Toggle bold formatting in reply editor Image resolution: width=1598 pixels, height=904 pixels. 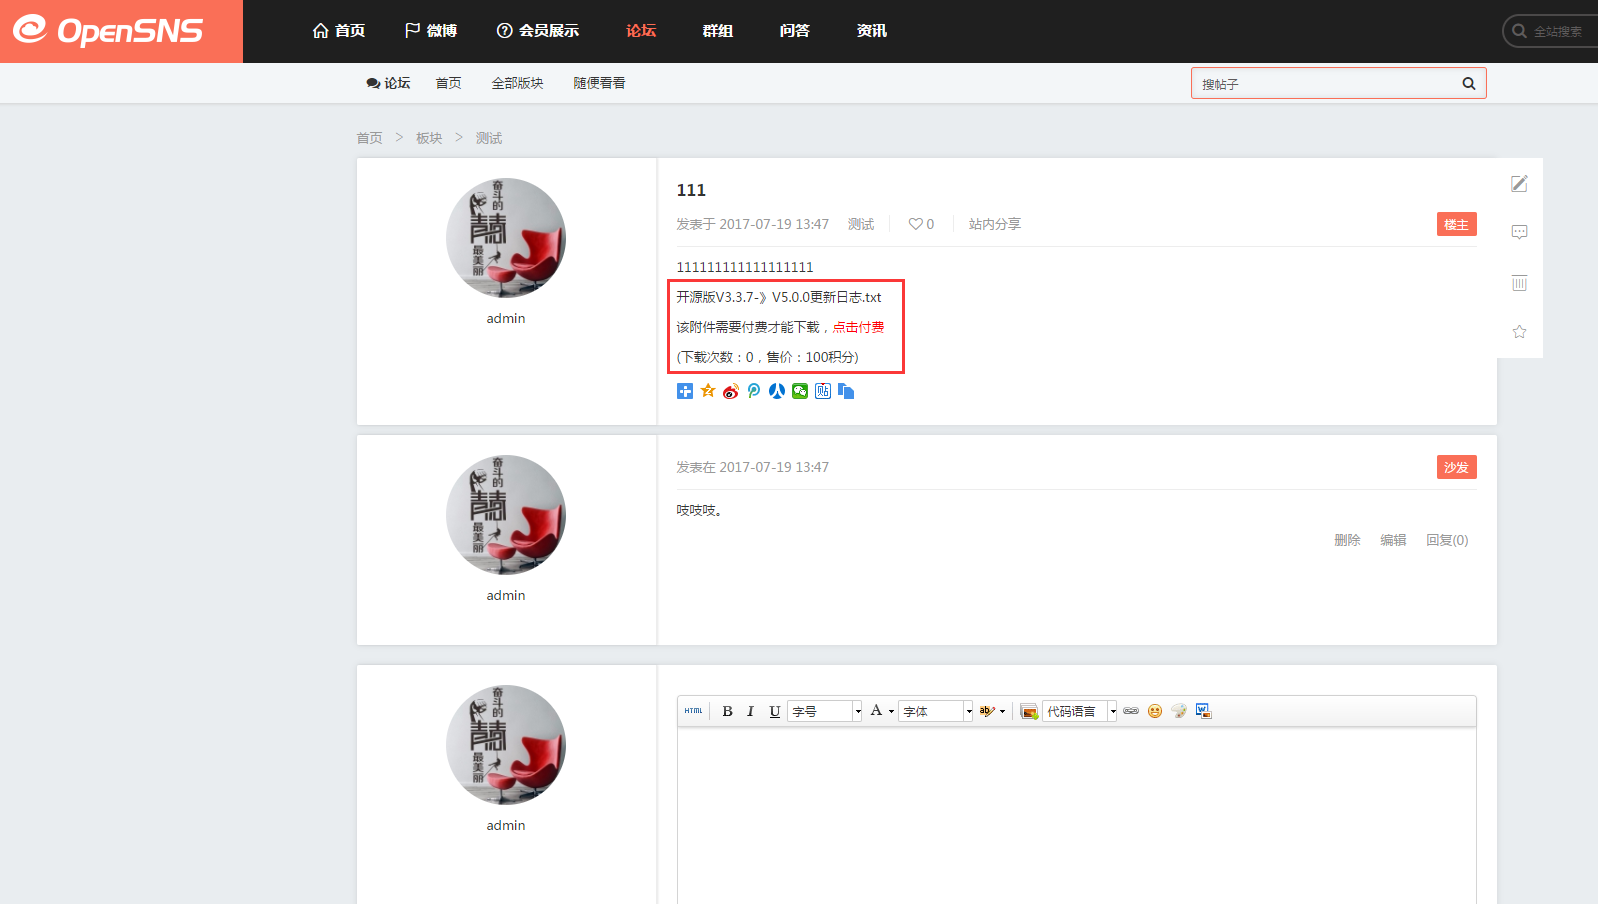click(727, 711)
